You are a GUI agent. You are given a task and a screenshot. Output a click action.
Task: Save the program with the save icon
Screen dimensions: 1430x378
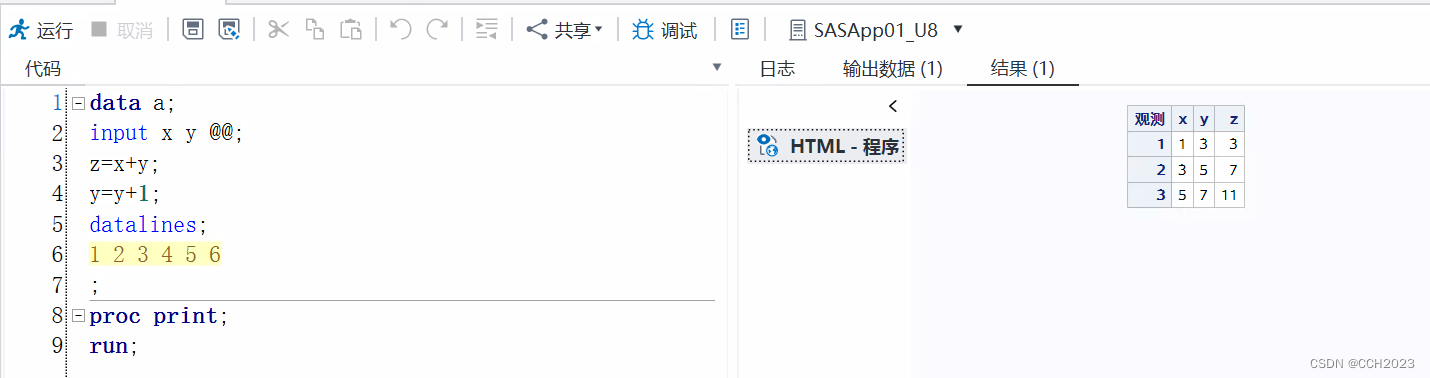[x=193, y=30]
